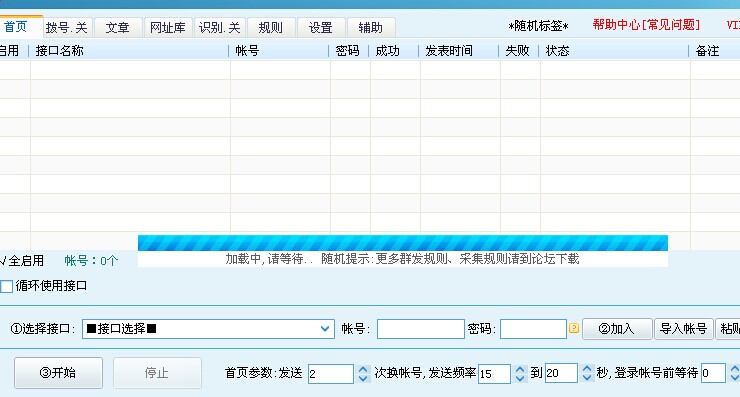The height and width of the screenshot is (397, 740).
Task: Decrease 发送频率 minimum value 15
Action: click(520, 378)
